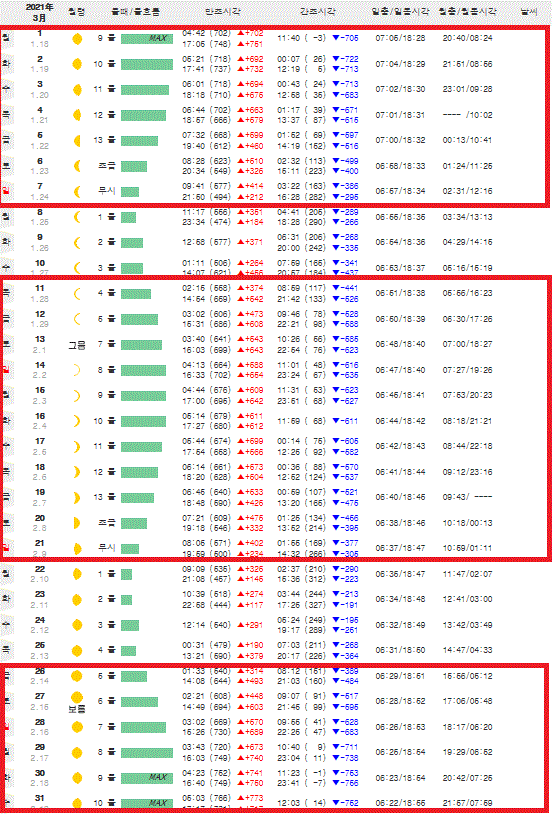Click the 2021年 3月 header

pyautogui.click(x=39, y=12)
